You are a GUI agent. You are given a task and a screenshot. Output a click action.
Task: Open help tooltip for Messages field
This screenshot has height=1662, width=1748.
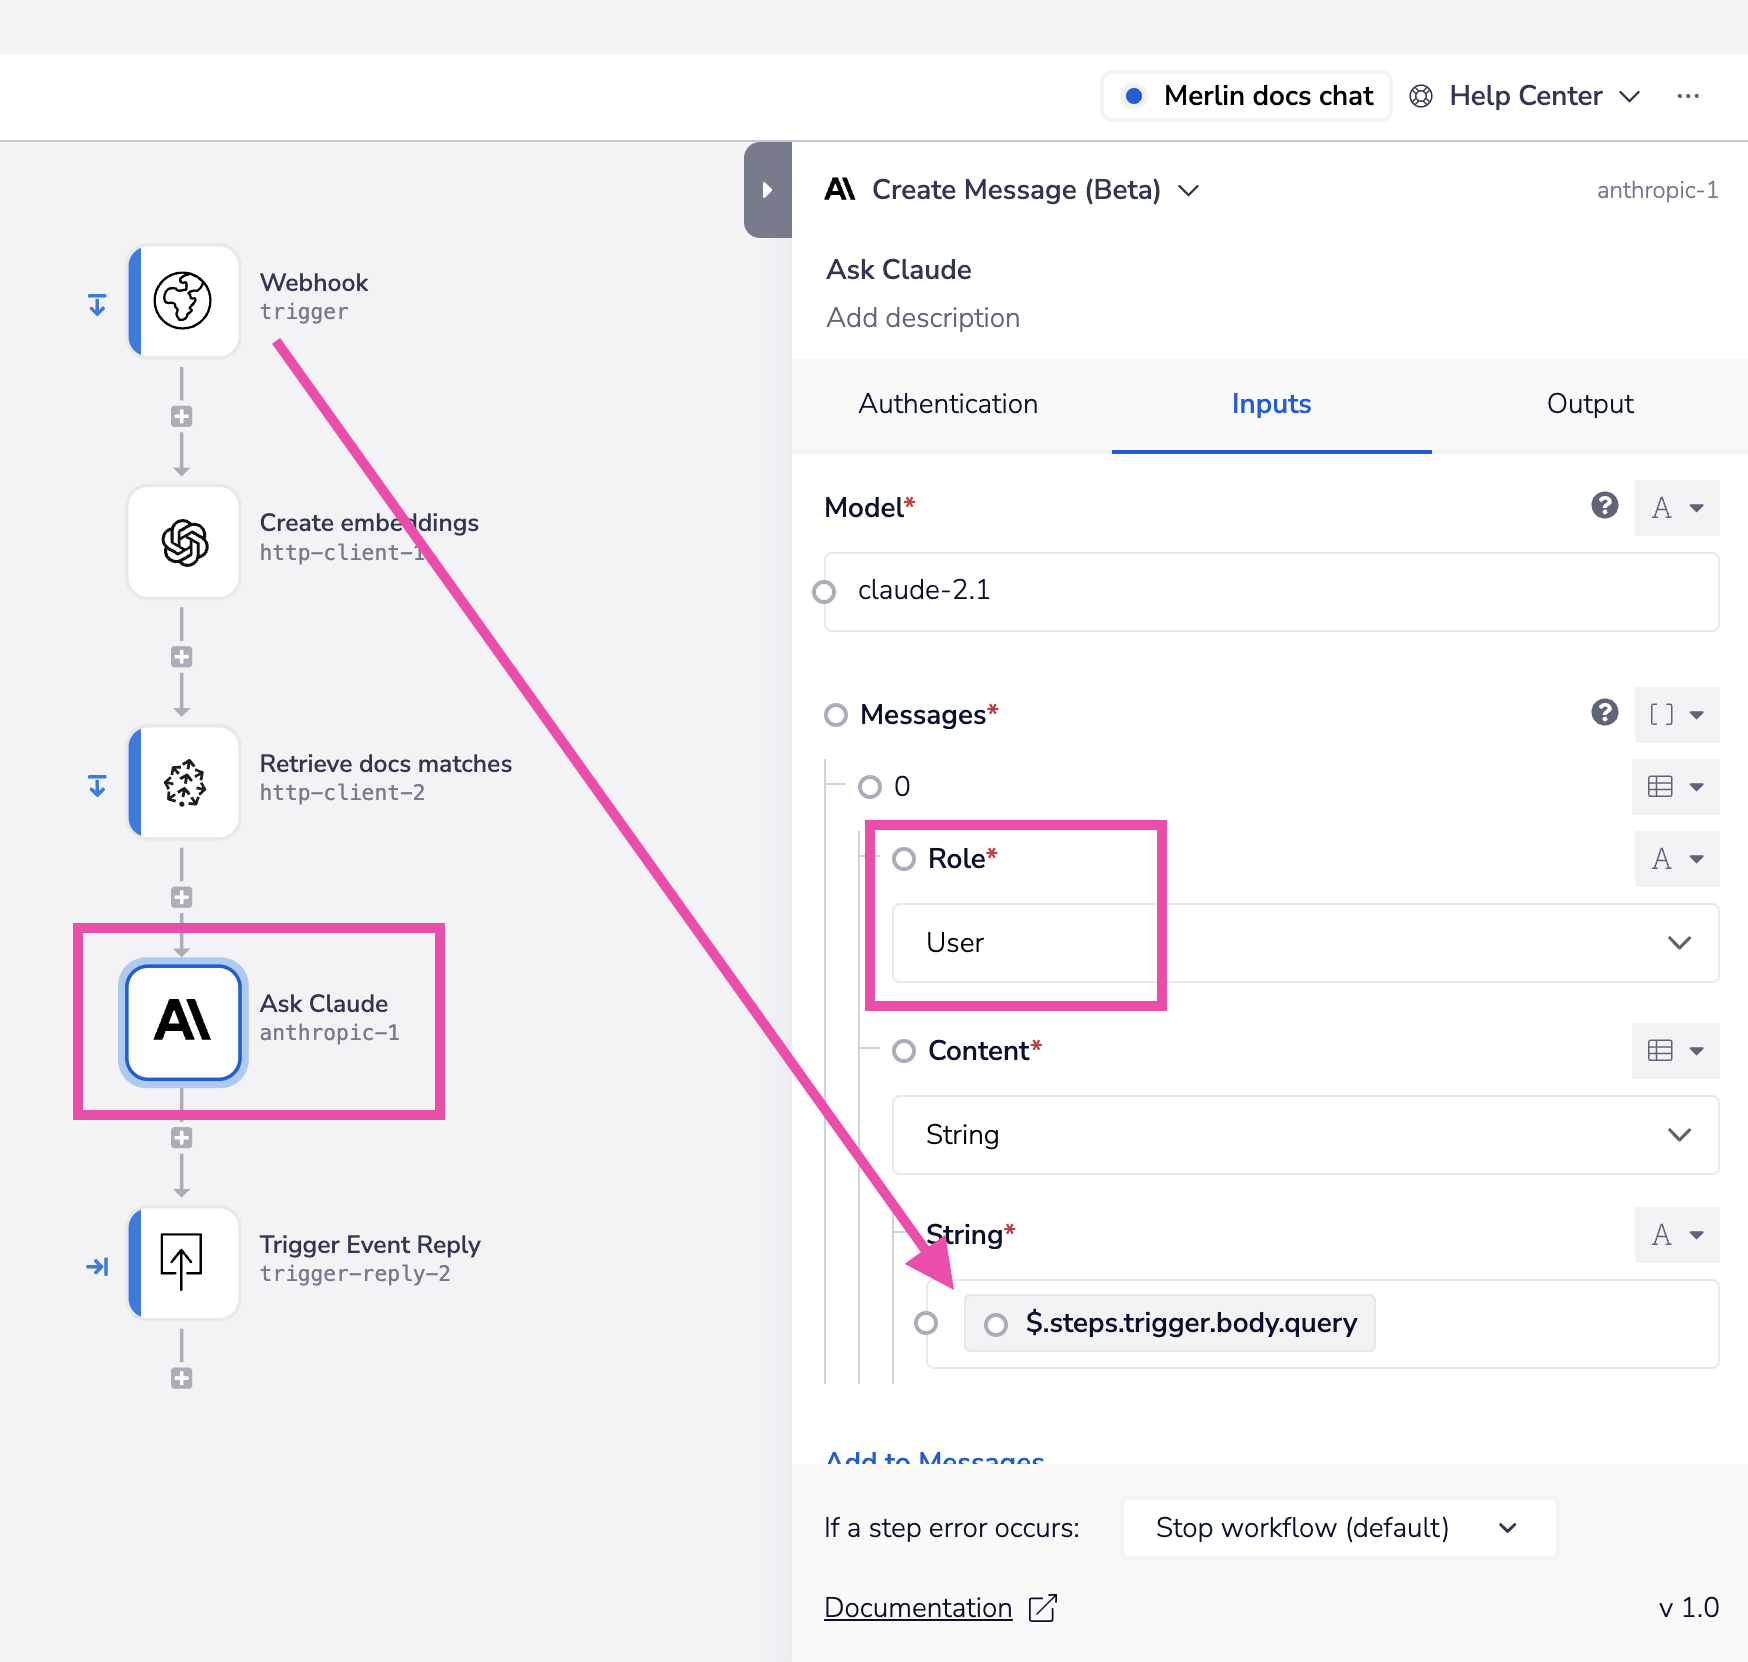(1604, 713)
